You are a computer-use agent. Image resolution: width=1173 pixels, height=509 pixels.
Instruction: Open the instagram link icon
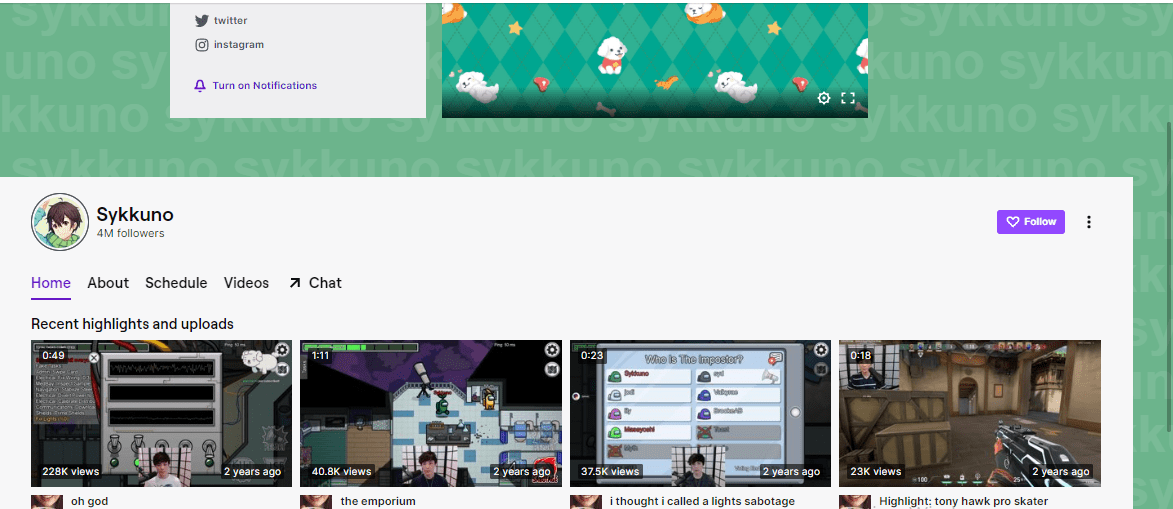(x=201, y=45)
